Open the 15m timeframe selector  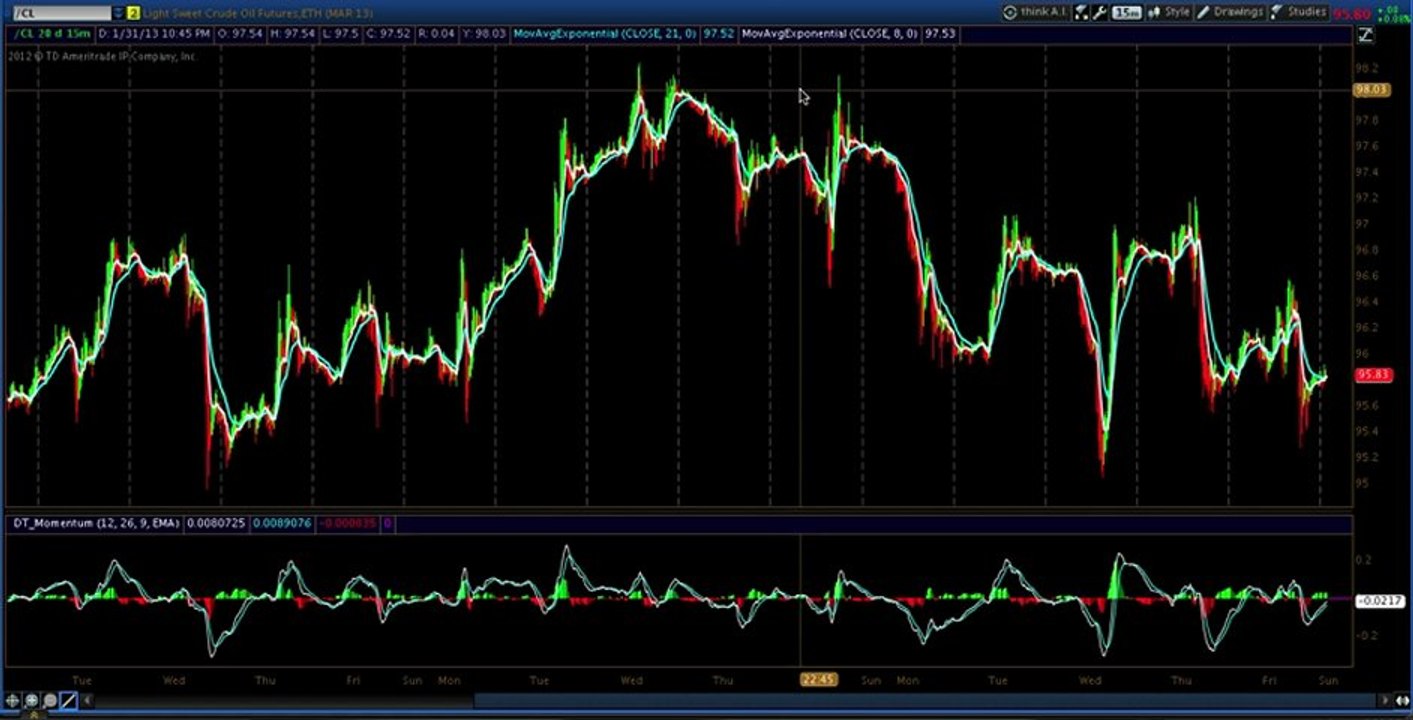point(1127,13)
